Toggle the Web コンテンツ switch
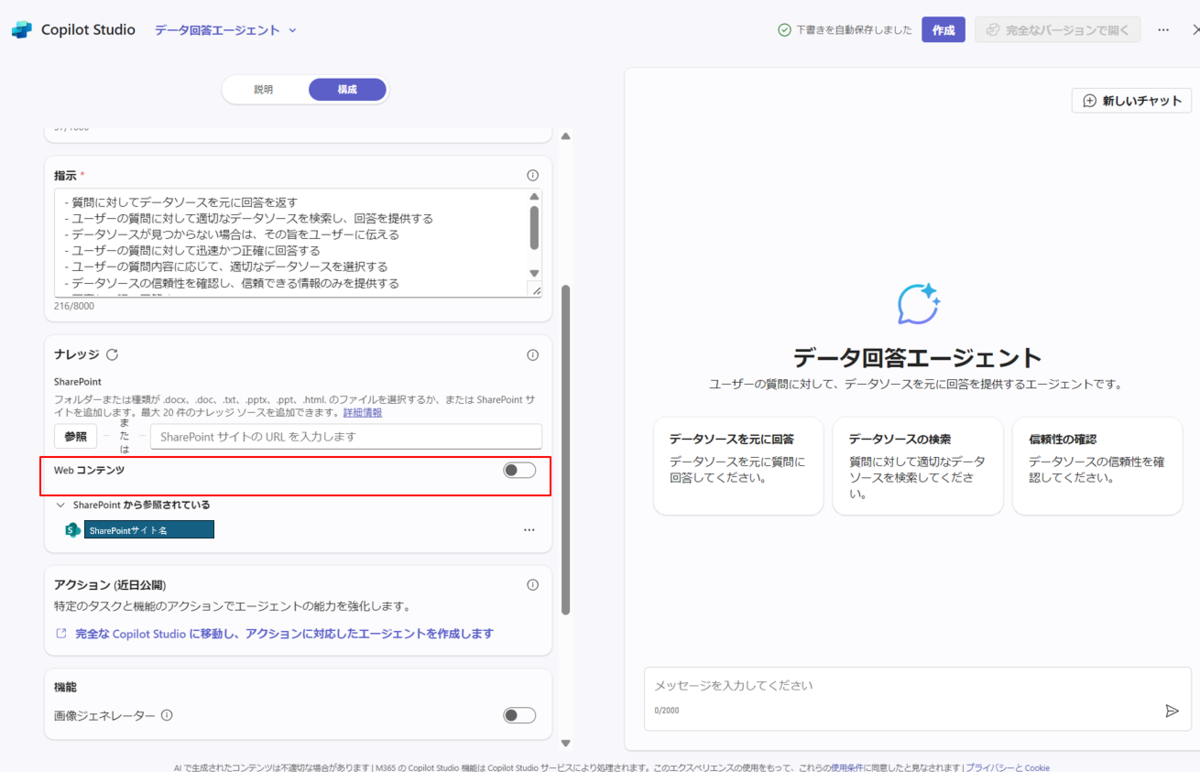The height and width of the screenshot is (772, 1200). pyautogui.click(x=520, y=470)
